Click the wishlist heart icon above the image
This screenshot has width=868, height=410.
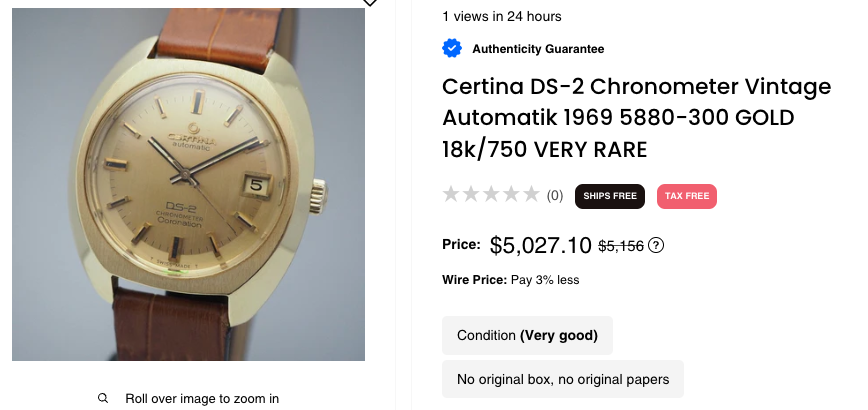(x=370, y=3)
